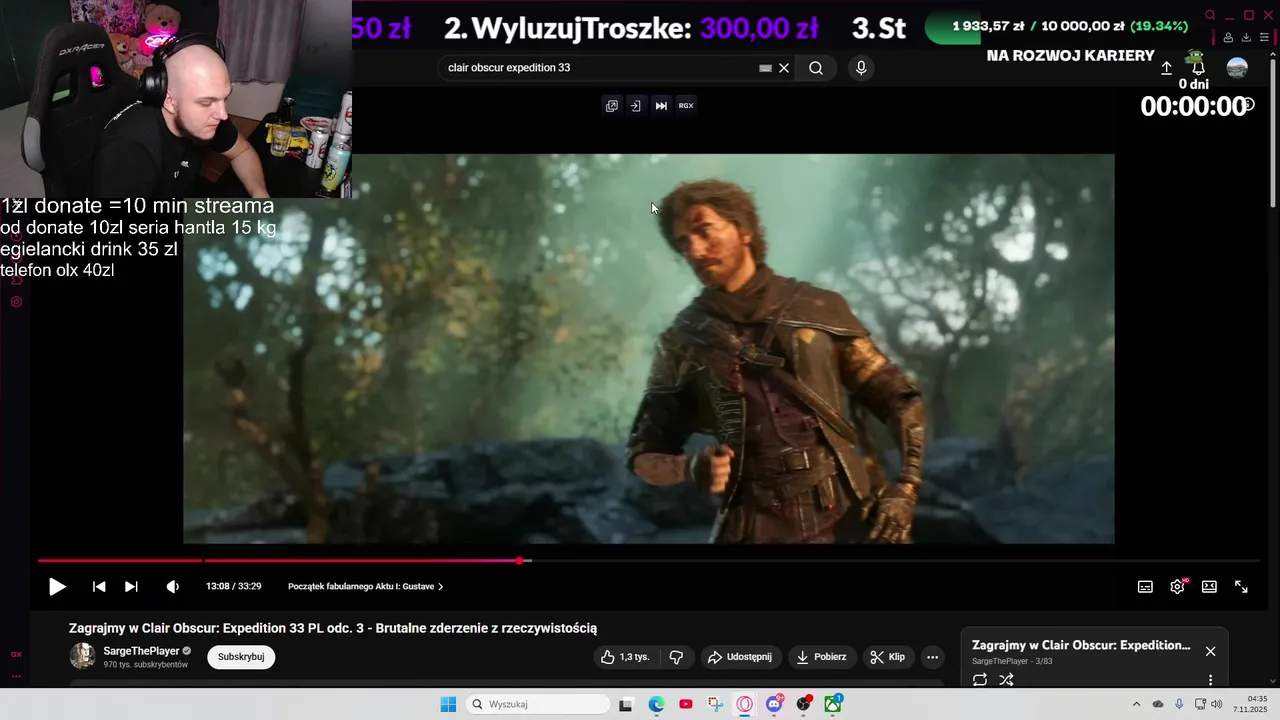Open YouTube notifications bell
This screenshot has width=1280, height=720.
[1197, 68]
